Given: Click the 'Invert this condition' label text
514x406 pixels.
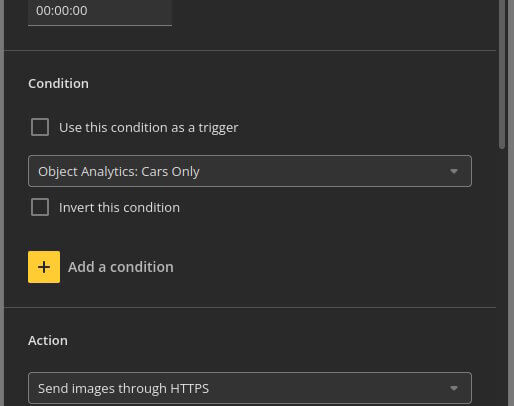Looking at the screenshot, I should click(119, 208).
